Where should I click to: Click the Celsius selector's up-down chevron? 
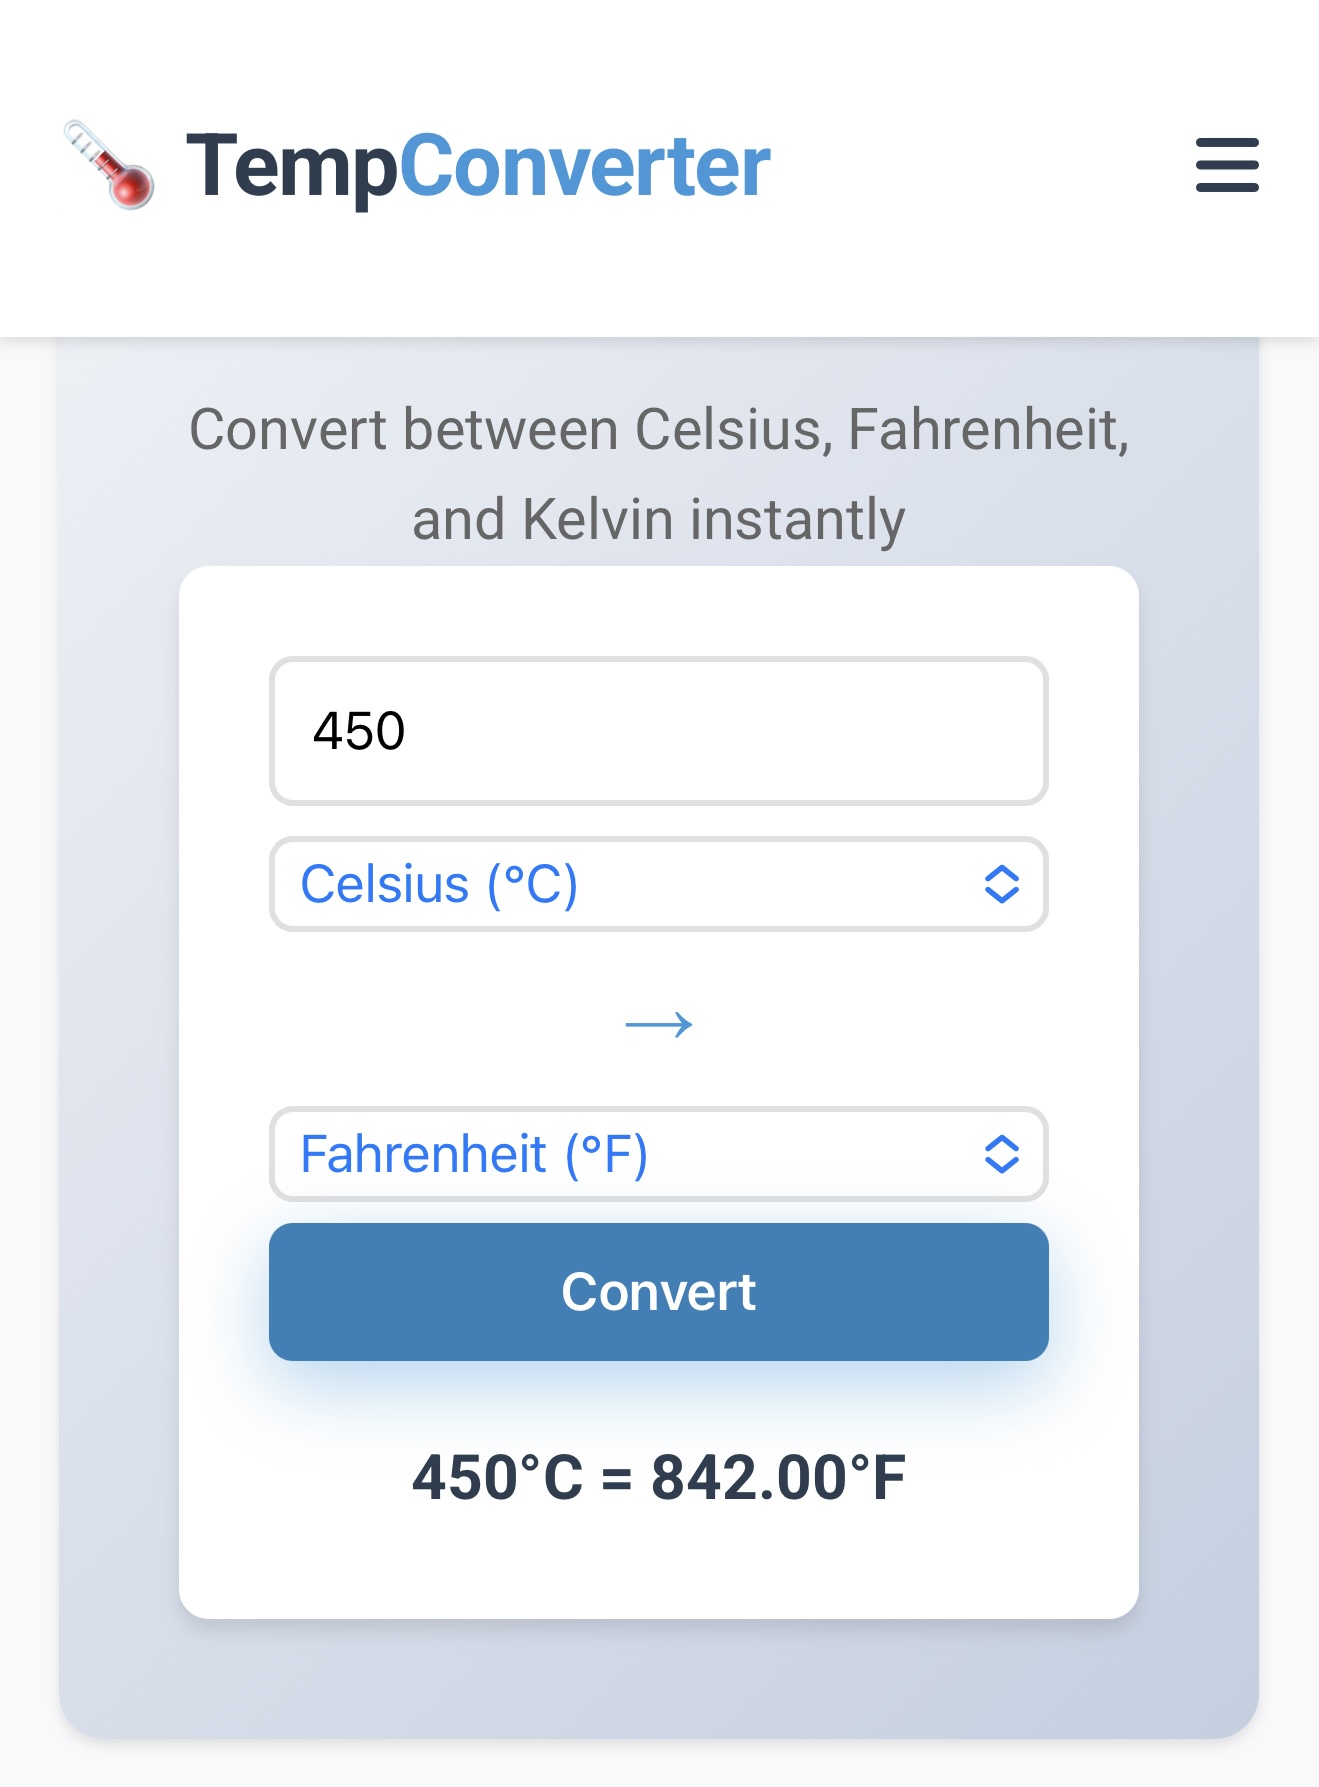(x=1001, y=884)
